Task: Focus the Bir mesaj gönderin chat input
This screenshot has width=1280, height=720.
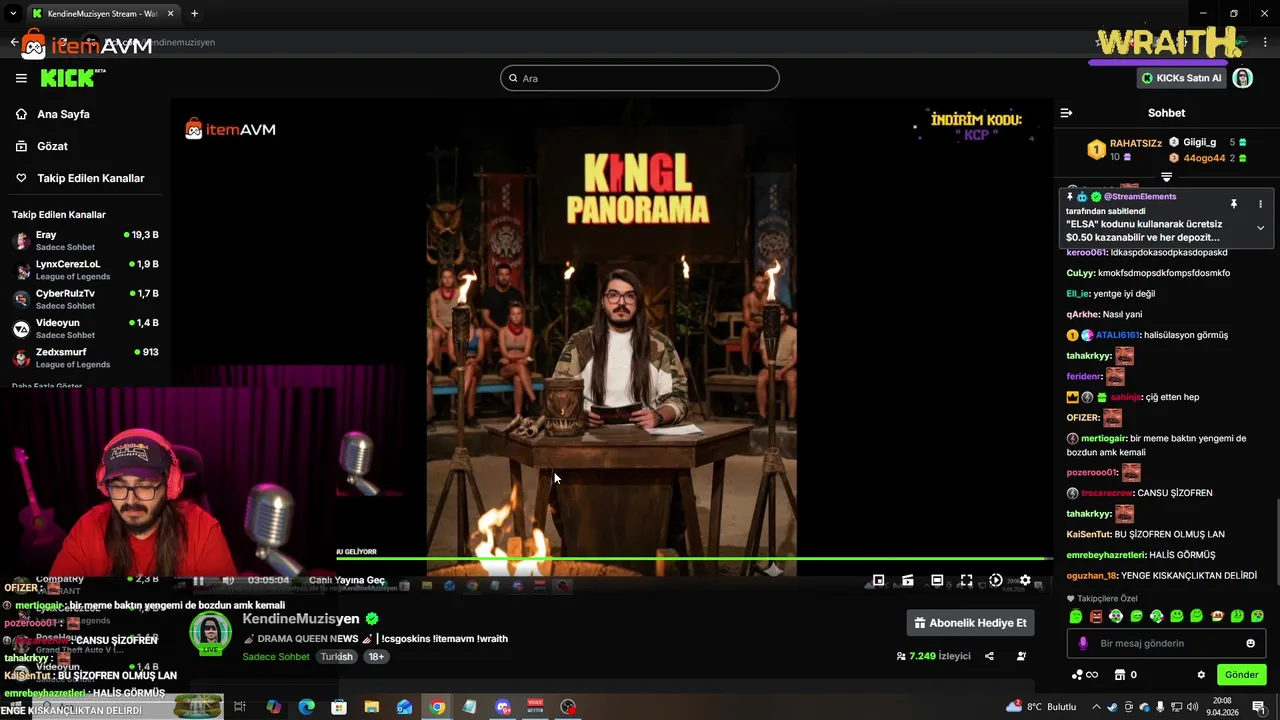Action: [x=1166, y=643]
